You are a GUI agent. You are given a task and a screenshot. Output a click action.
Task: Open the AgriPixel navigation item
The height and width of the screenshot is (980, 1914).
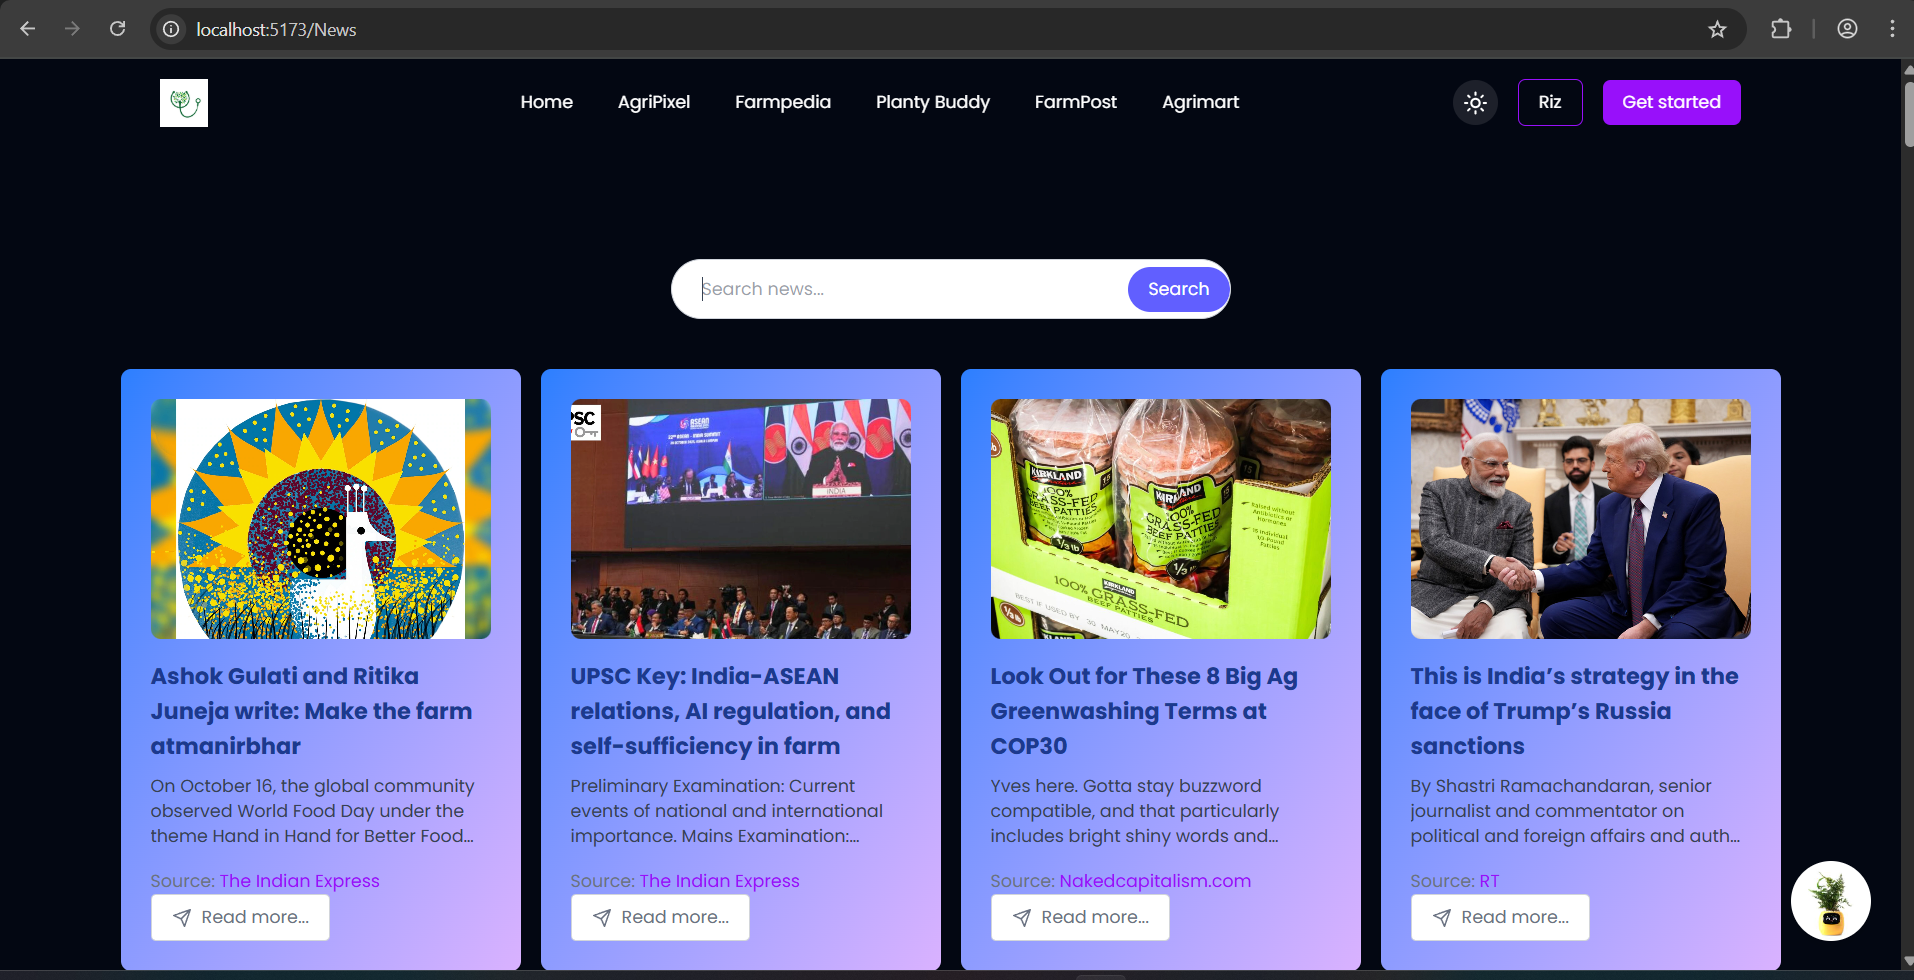(x=654, y=102)
